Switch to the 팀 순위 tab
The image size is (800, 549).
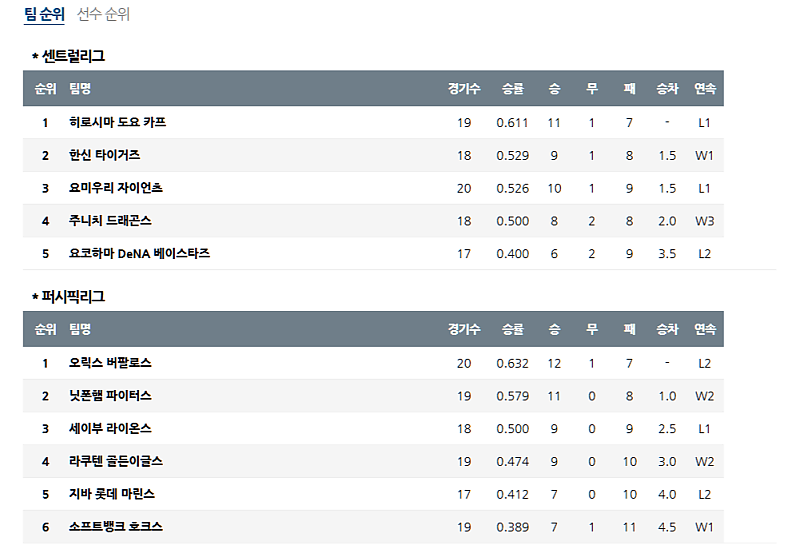tap(44, 14)
